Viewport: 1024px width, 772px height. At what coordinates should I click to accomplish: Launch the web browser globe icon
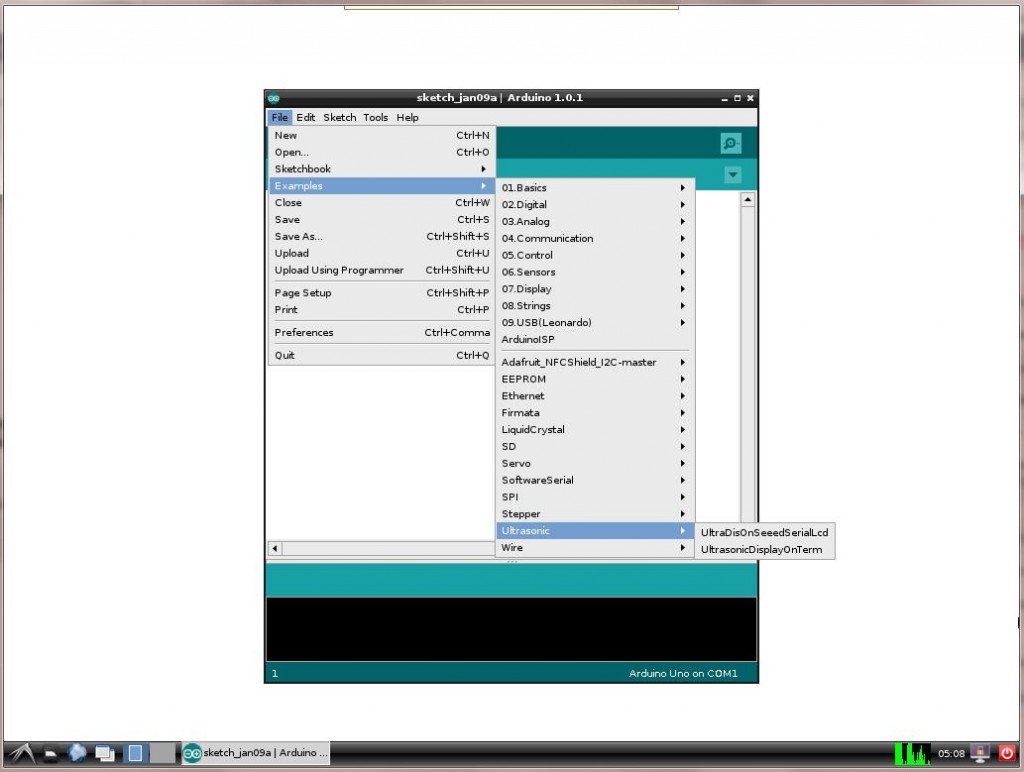coord(77,753)
